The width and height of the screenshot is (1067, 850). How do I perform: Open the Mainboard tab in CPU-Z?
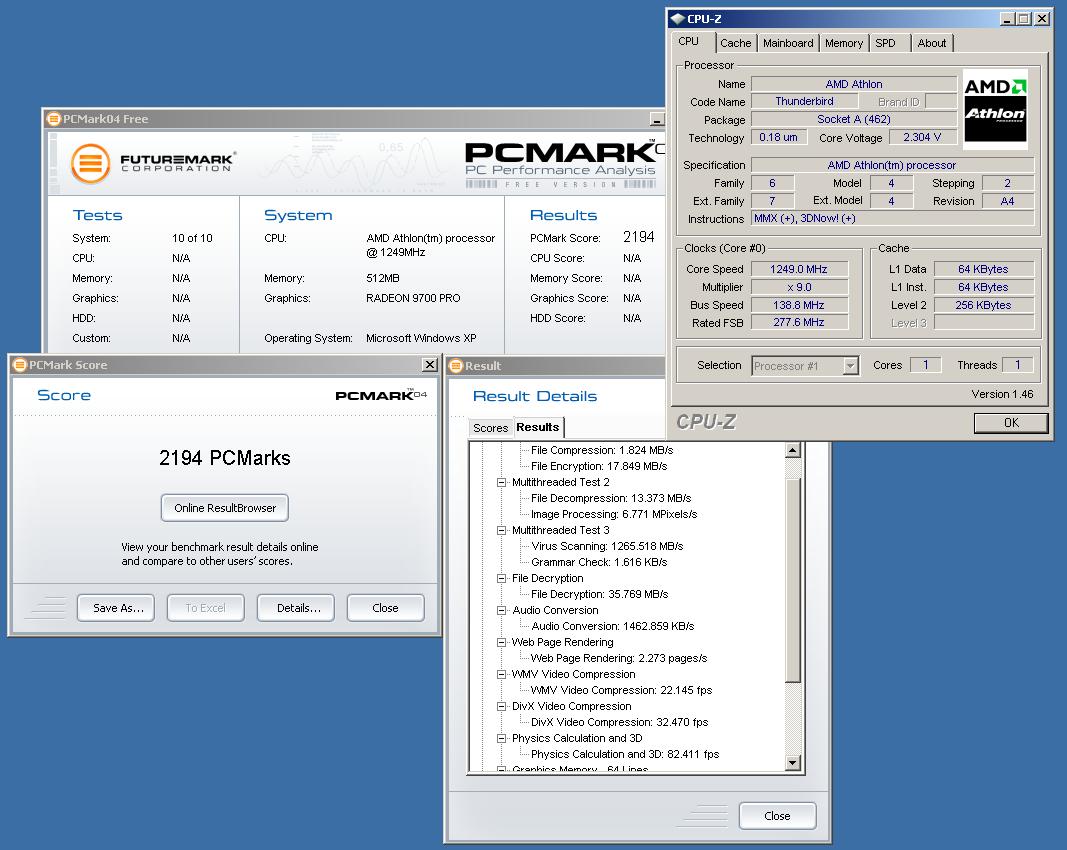[x=788, y=43]
